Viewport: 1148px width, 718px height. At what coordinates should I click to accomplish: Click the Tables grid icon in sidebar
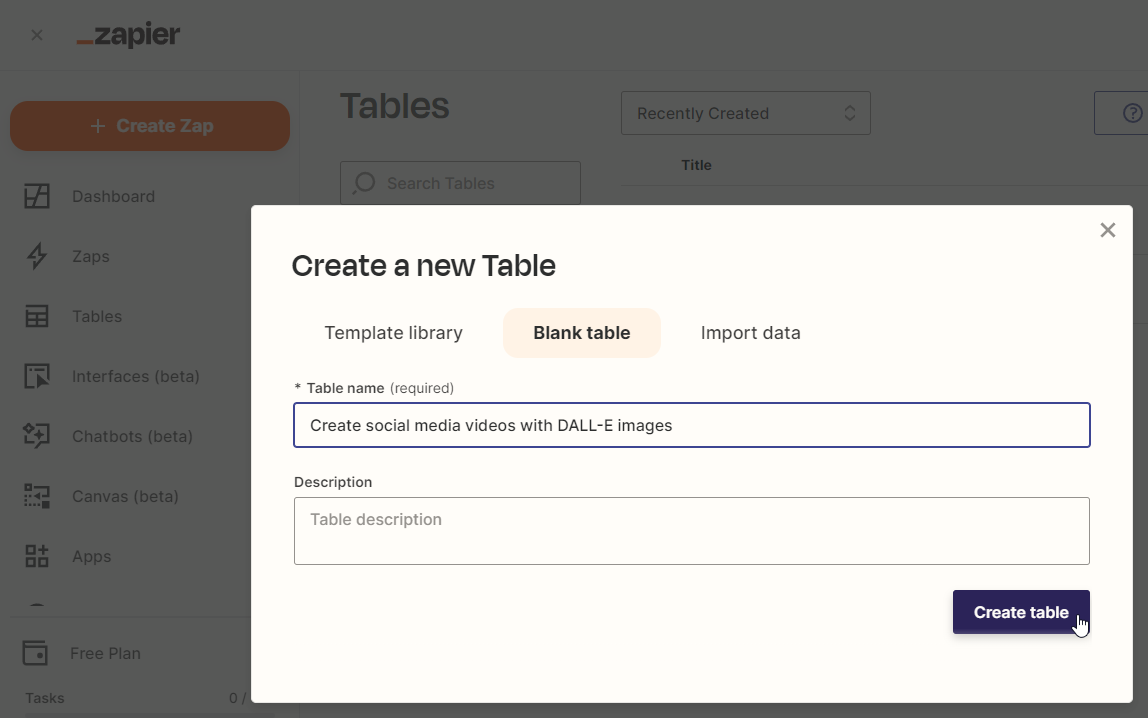pyautogui.click(x=37, y=316)
